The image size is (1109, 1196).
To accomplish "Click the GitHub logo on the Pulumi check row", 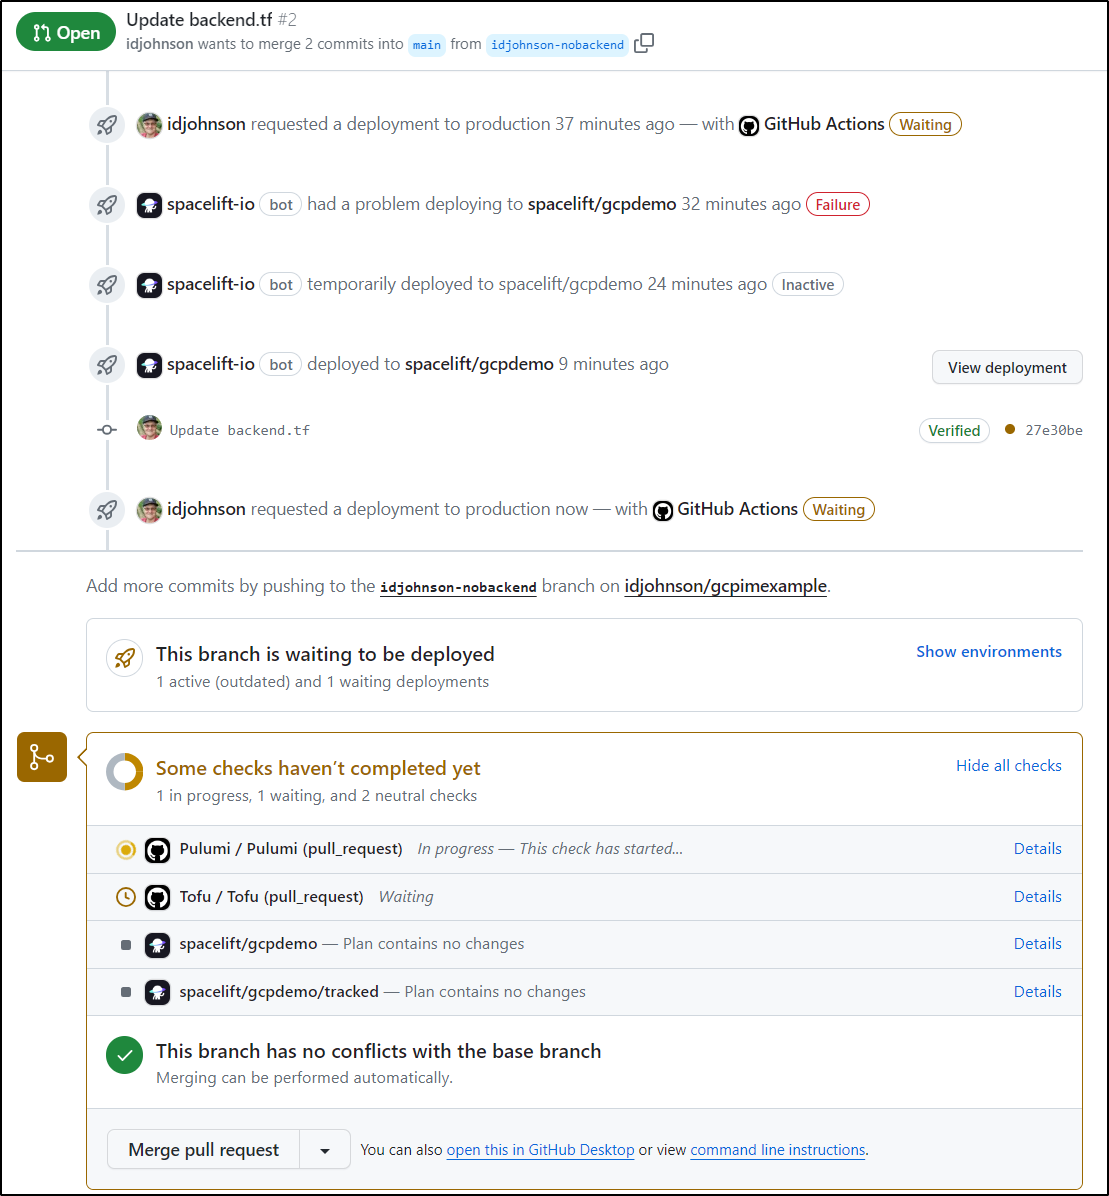I will point(158,850).
